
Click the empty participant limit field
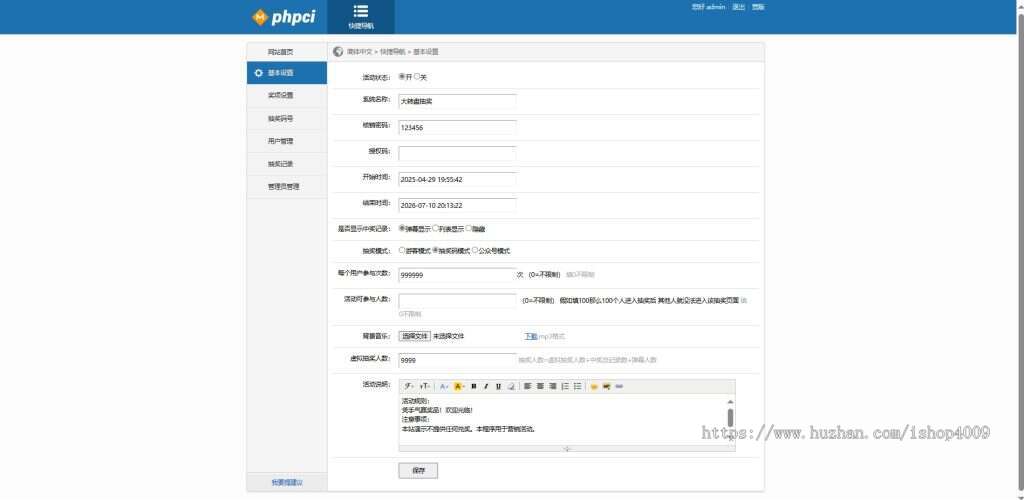coord(457,301)
